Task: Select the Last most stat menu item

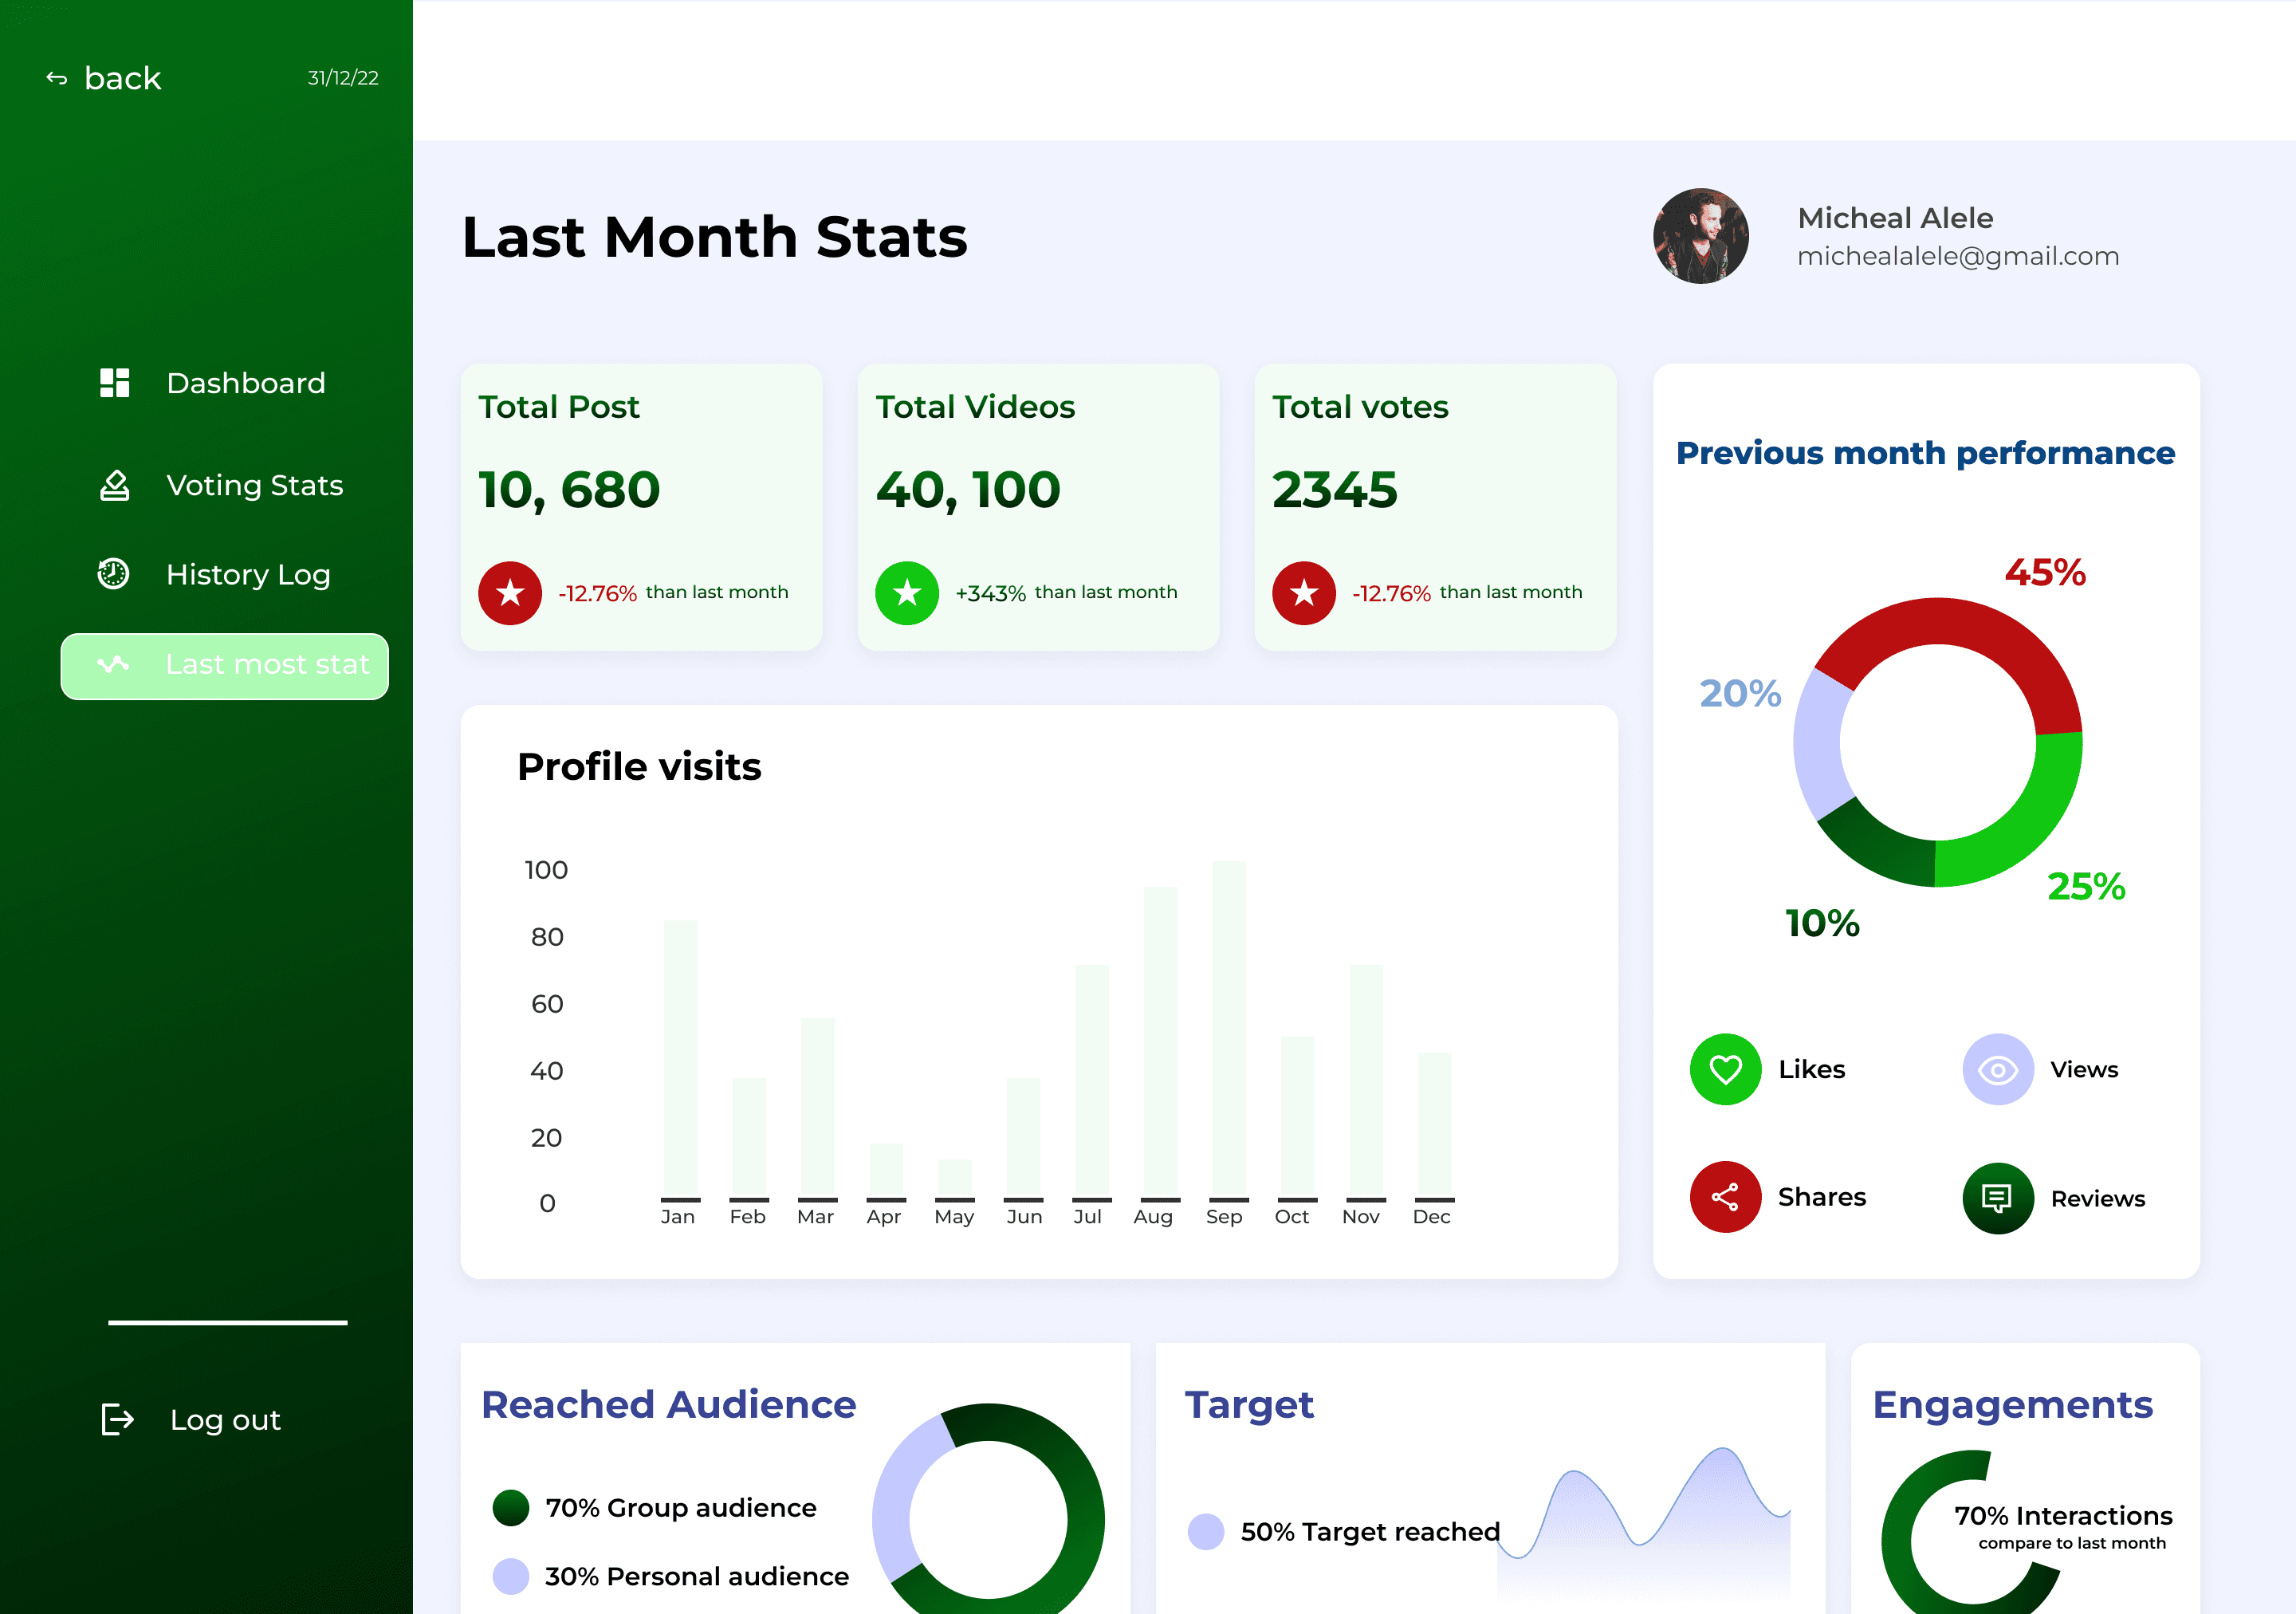Action: pos(225,666)
